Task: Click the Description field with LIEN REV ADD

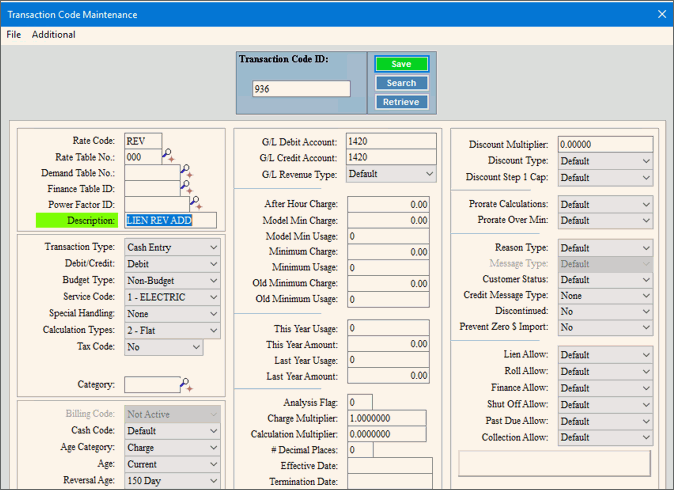Action: pyautogui.click(x=171, y=220)
